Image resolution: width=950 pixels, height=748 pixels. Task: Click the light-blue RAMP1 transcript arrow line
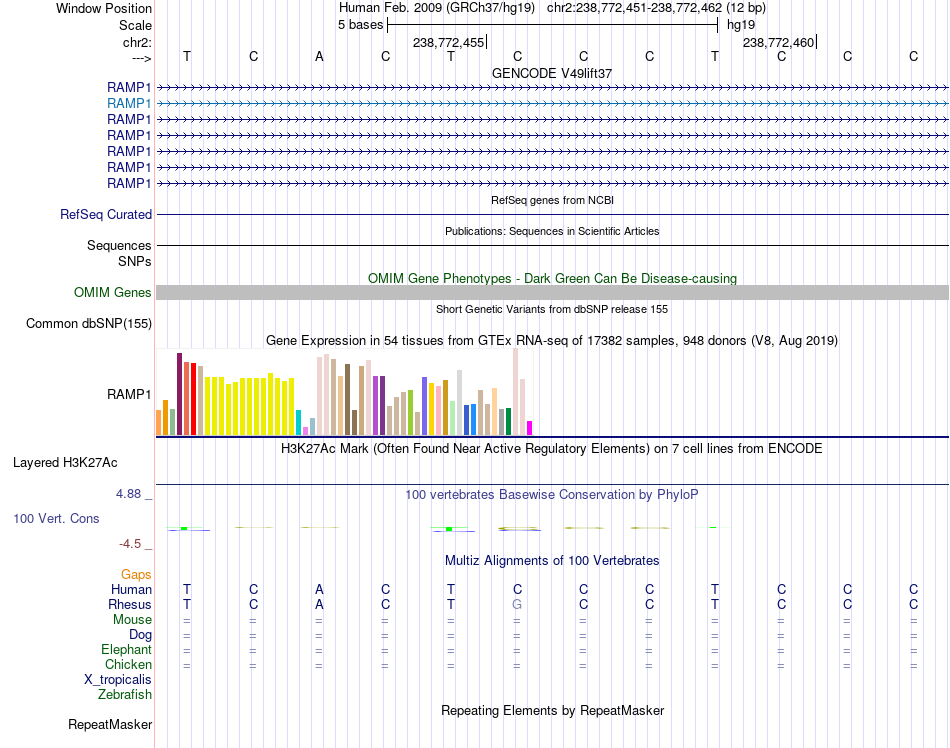[553, 104]
